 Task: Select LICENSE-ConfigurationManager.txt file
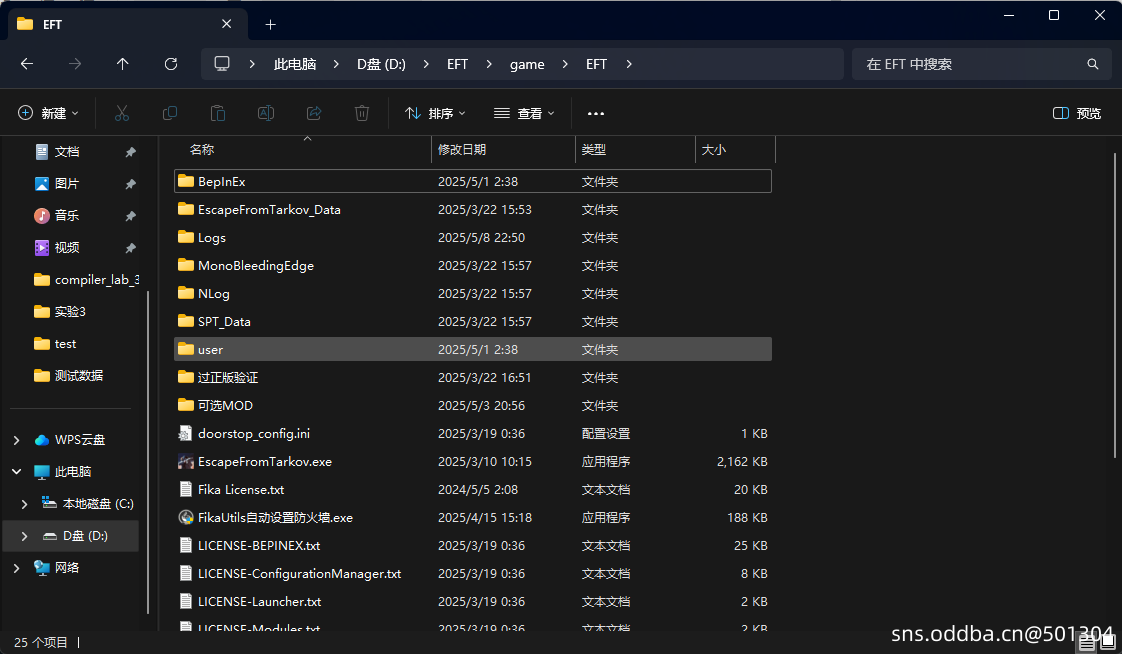(x=473, y=574)
